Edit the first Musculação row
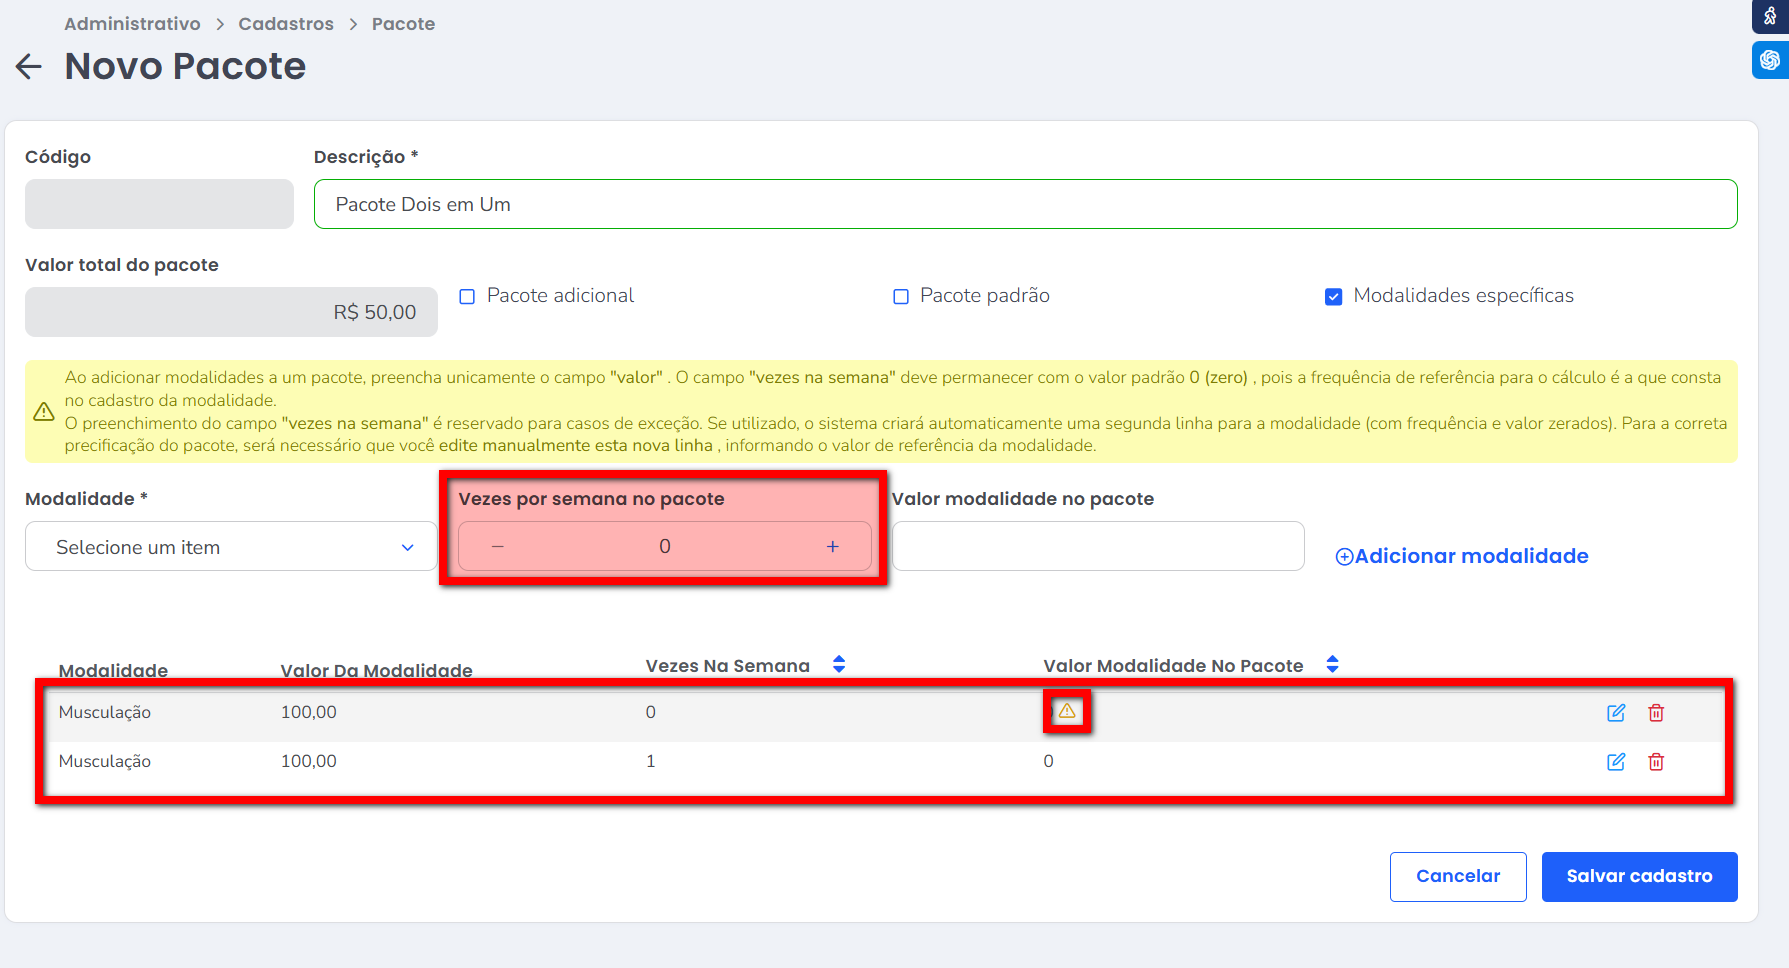Screen dimensions: 1789x968 click(1615, 713)
